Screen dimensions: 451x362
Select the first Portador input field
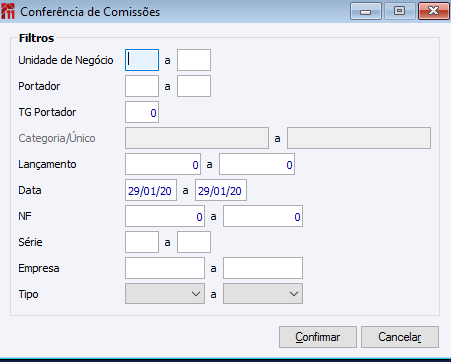point(142,86)
